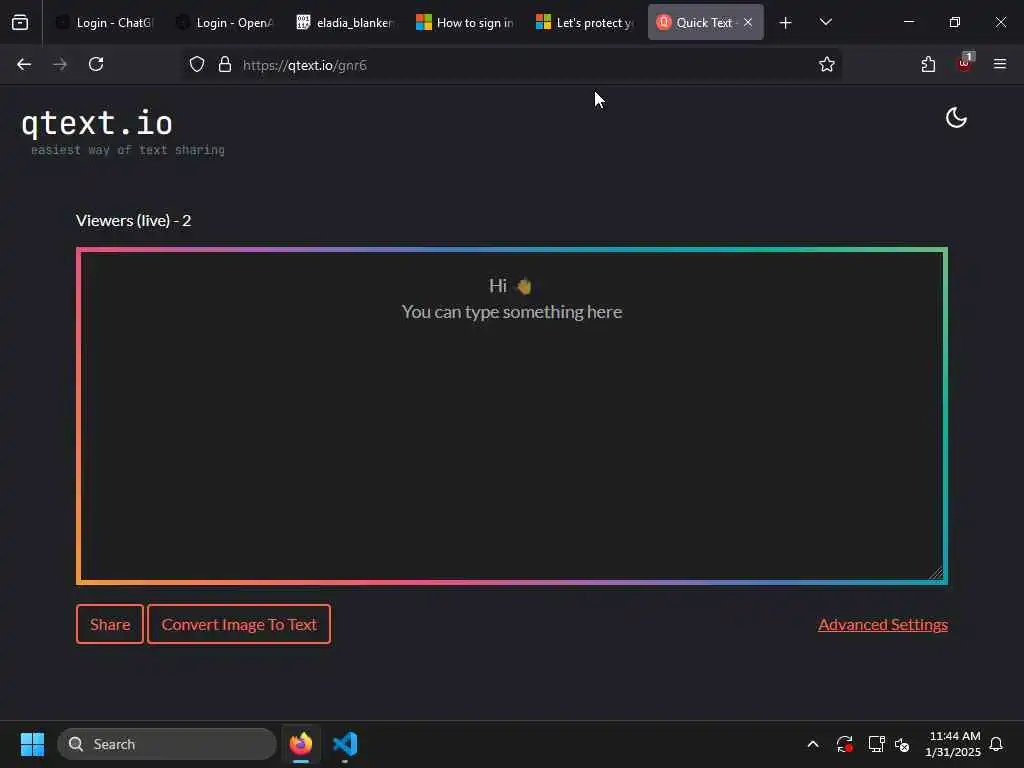Click the qtext.io site logo
The height and width of the screenshot is (768, 1024).
97,123
